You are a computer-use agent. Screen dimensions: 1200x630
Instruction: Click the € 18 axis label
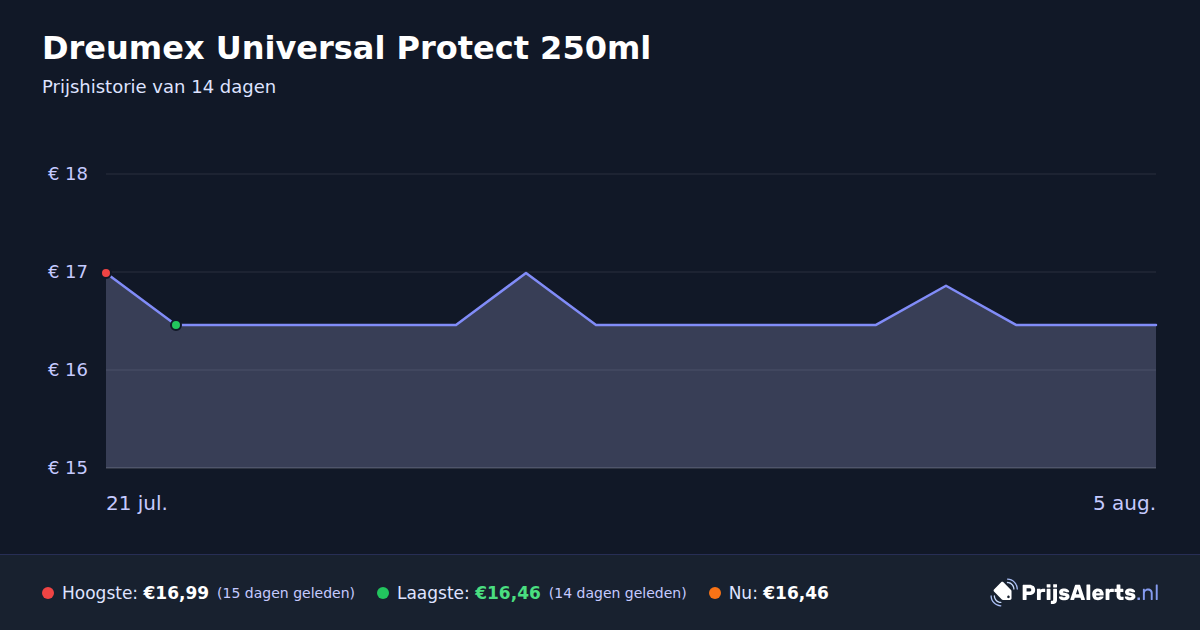click(68, 174)
